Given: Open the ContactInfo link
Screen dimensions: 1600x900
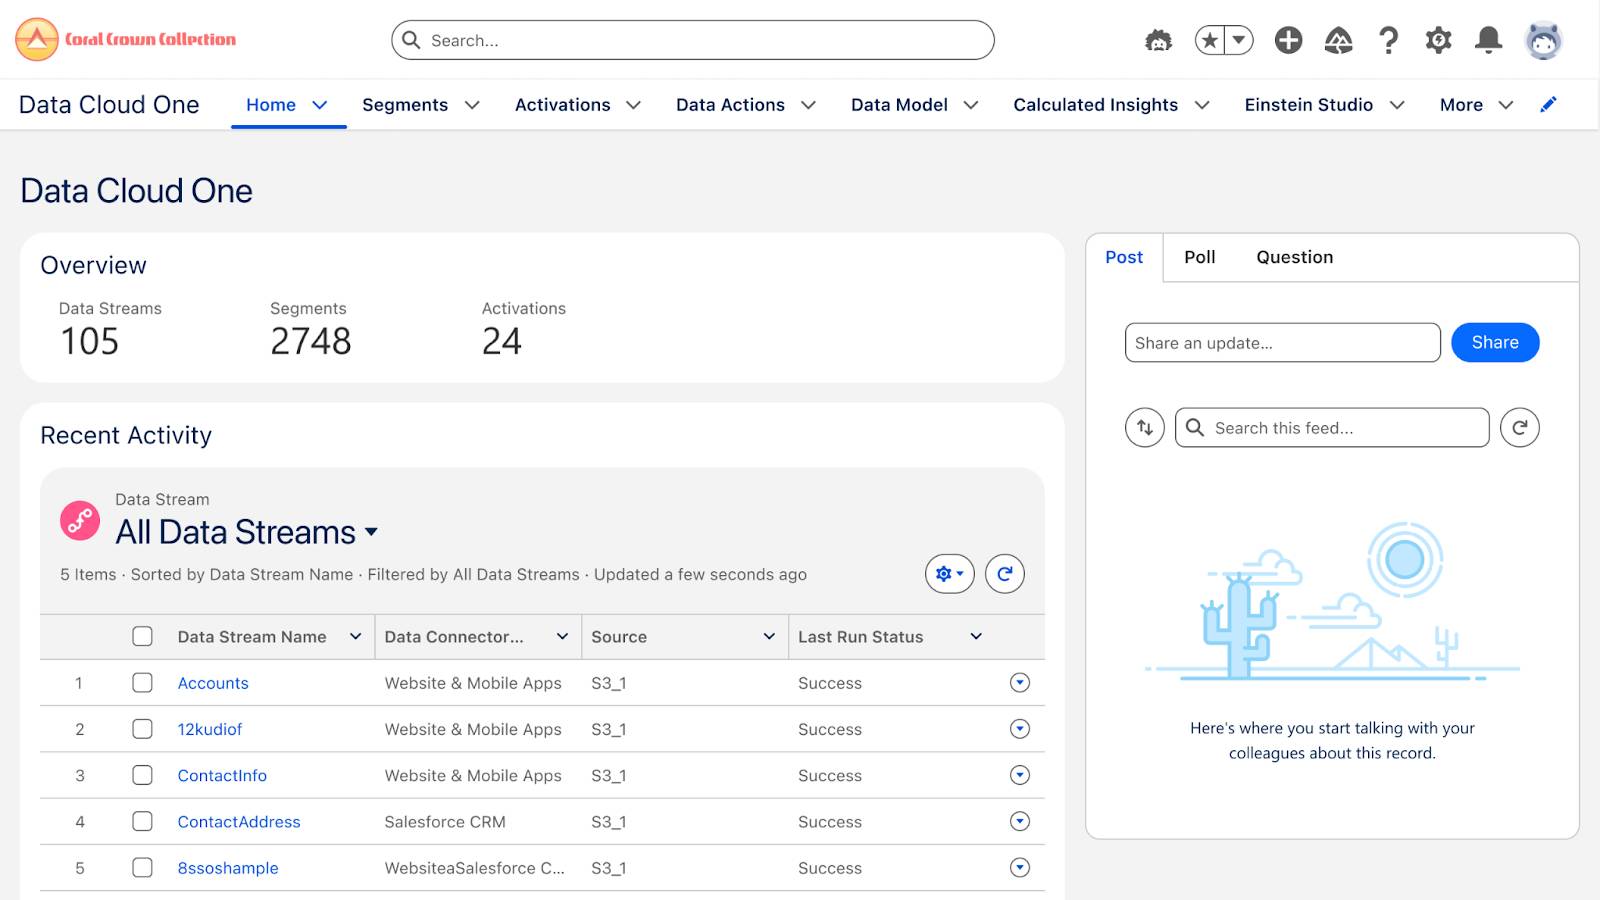Looking at the screenshot, I should [x=222, y=775].
